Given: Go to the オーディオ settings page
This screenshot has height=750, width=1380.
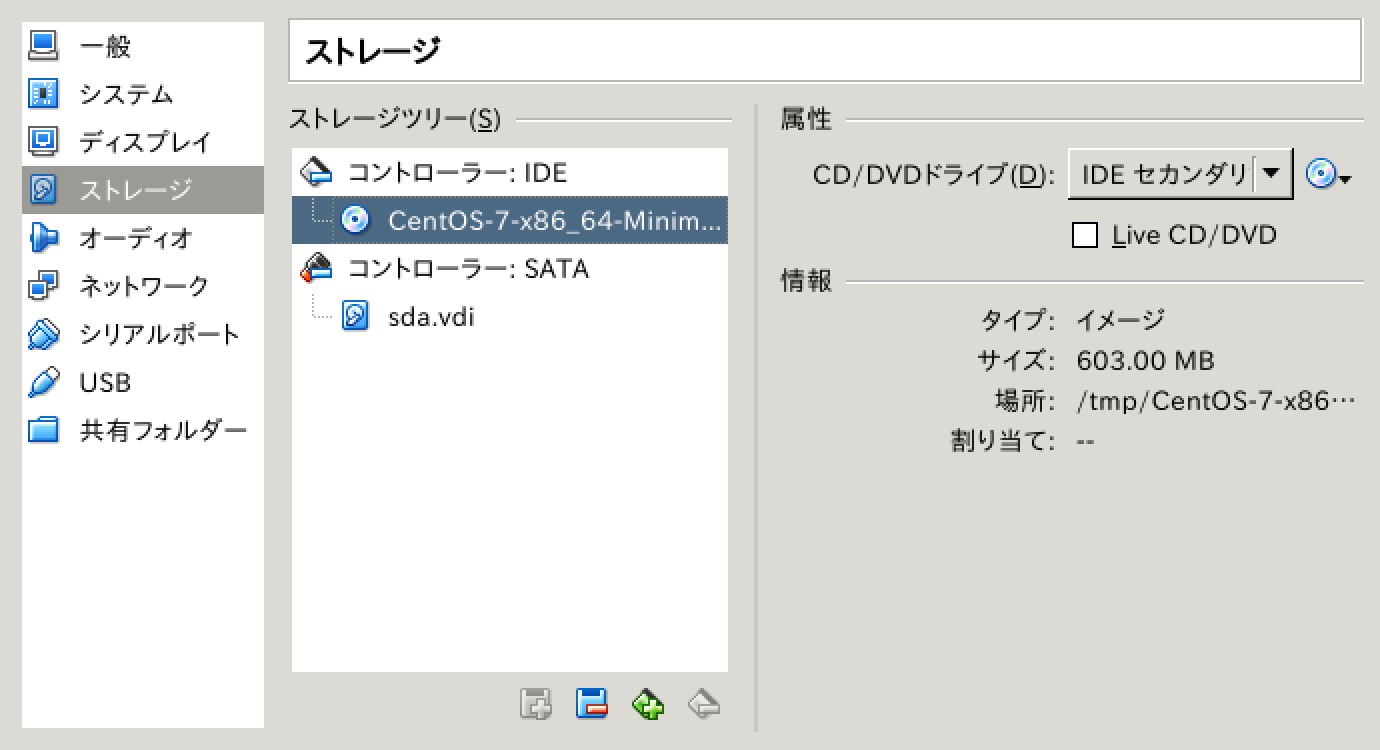Looking at the screenshot, I should click(135, 238).
